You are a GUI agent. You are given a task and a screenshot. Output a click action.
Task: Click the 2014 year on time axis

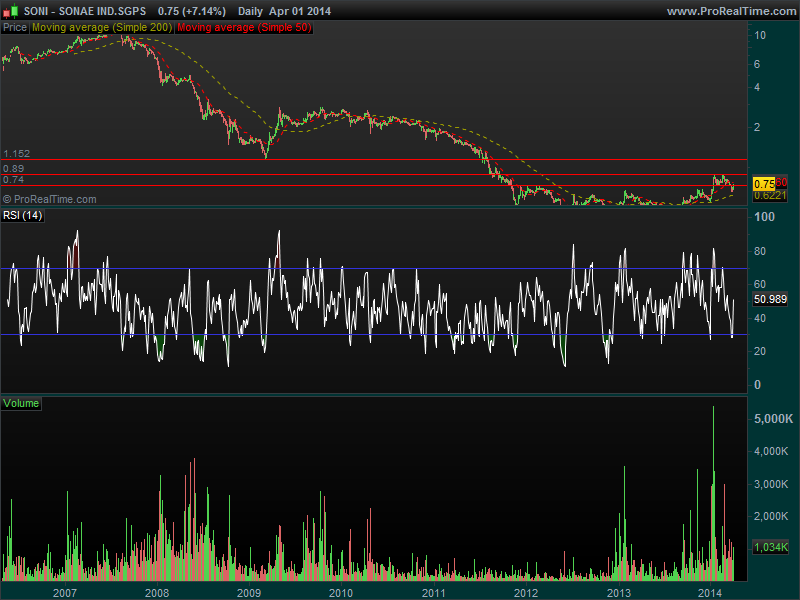click(x=710, y=593)
